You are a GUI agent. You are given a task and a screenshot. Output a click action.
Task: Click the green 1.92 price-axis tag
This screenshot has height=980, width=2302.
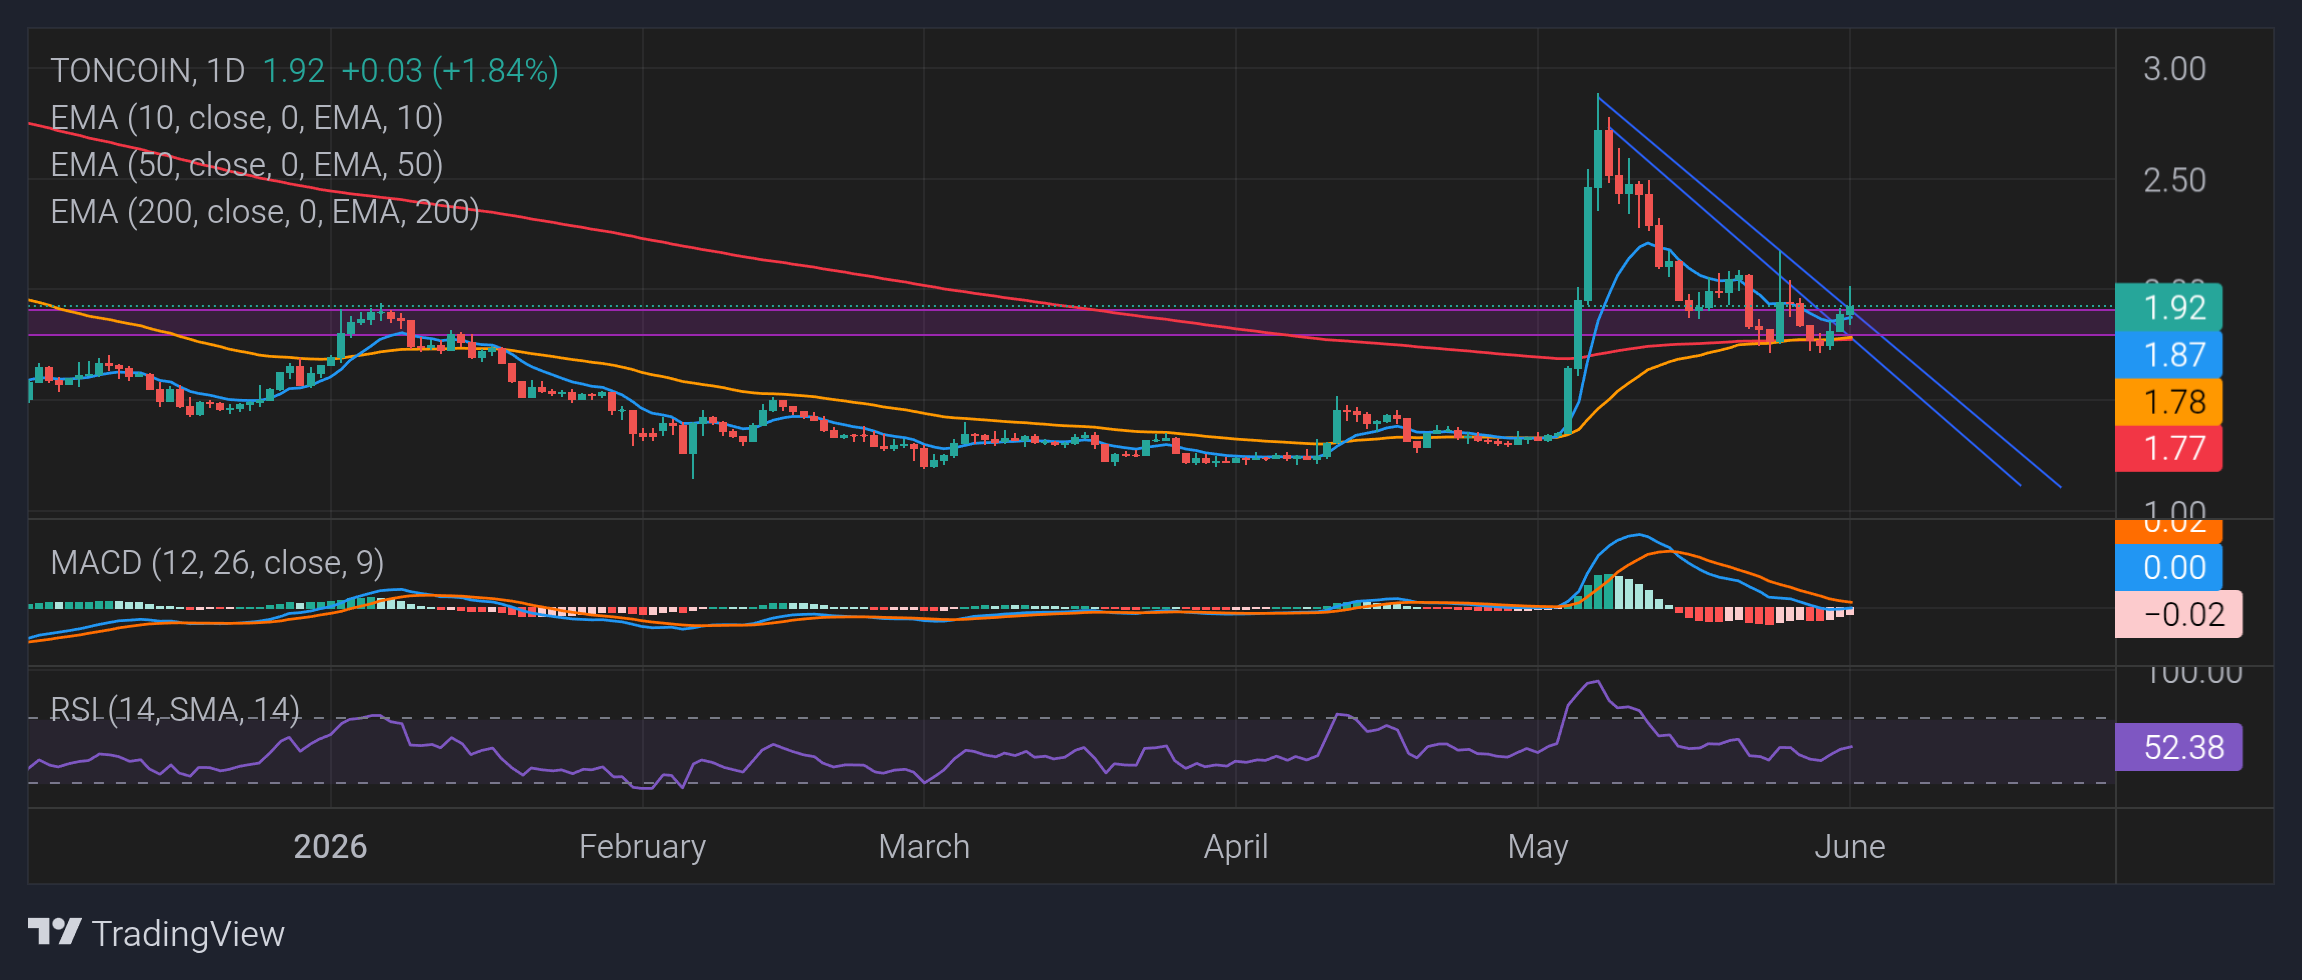point(2169,307)
